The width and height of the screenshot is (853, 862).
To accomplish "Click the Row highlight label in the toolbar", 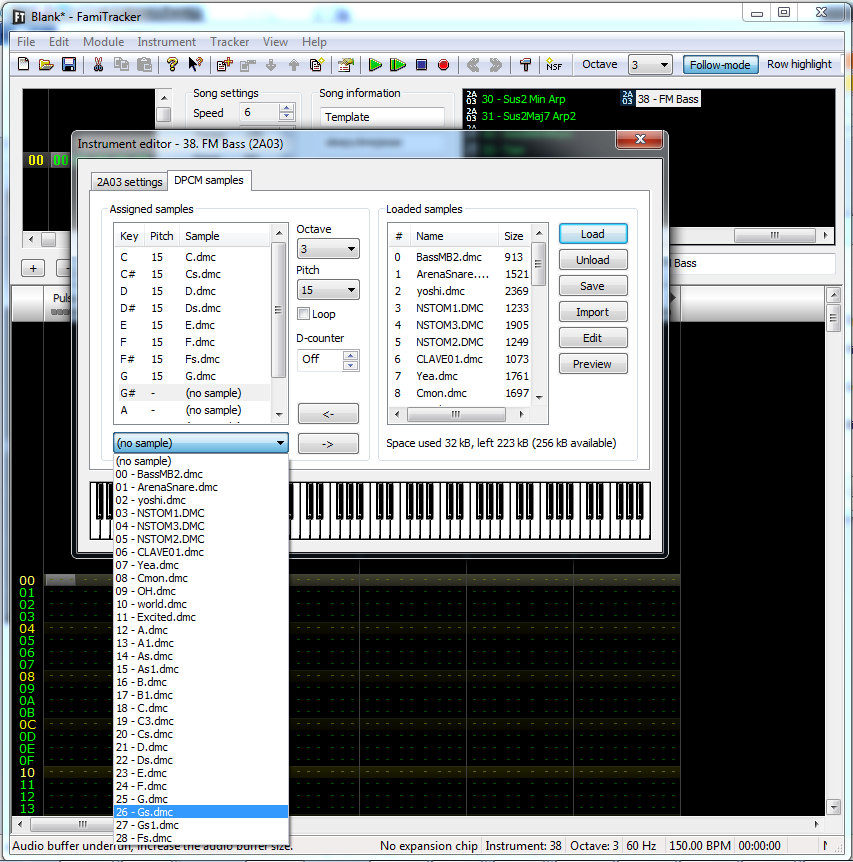I will (x=799, y=64).
